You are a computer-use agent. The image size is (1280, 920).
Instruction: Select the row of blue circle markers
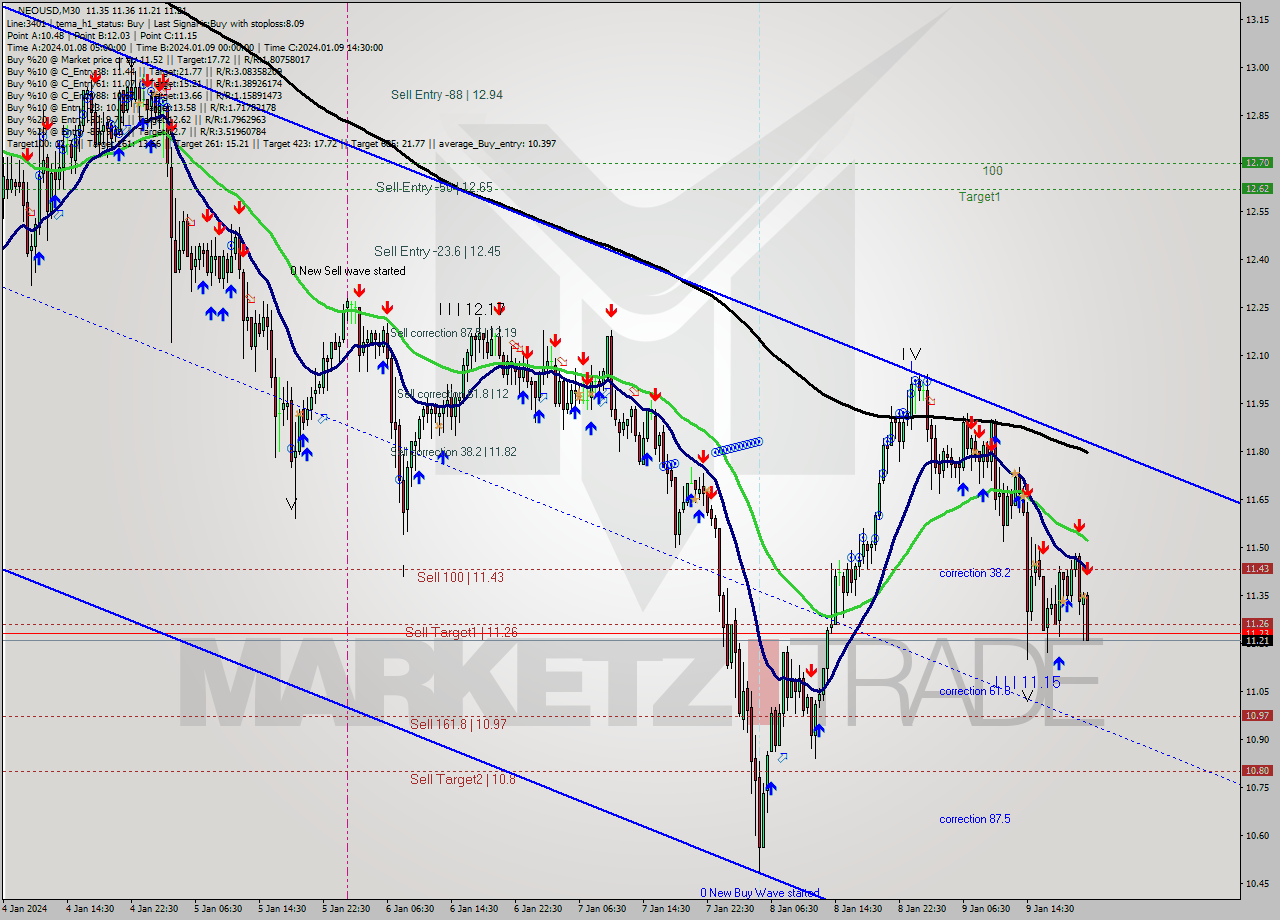[x=738, y=447]
